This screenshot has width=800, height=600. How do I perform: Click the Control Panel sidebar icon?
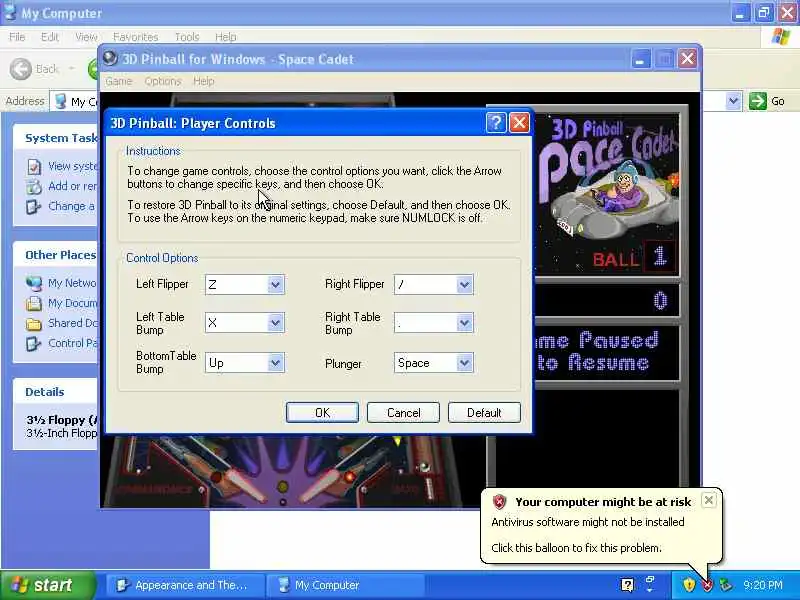(34, 343)
